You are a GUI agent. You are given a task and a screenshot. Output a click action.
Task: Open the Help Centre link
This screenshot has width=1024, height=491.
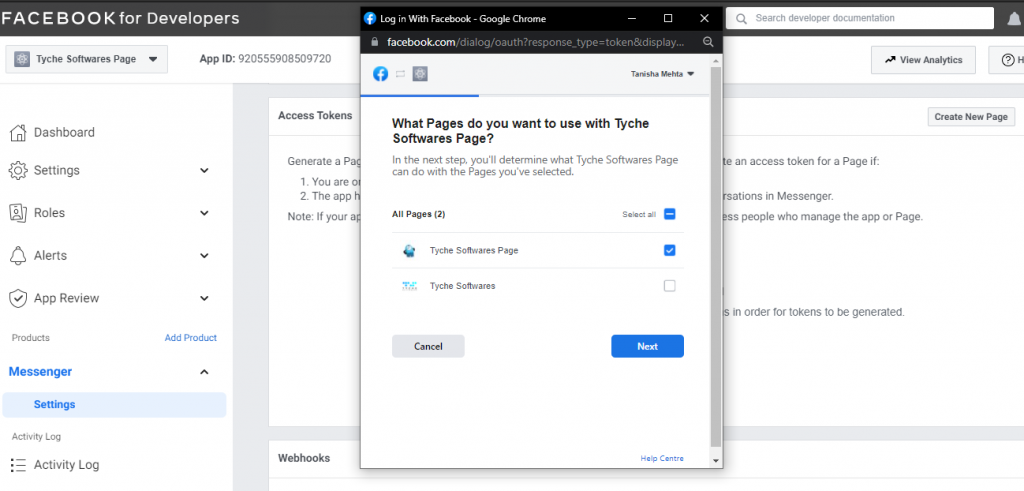(x=662, y=458)
